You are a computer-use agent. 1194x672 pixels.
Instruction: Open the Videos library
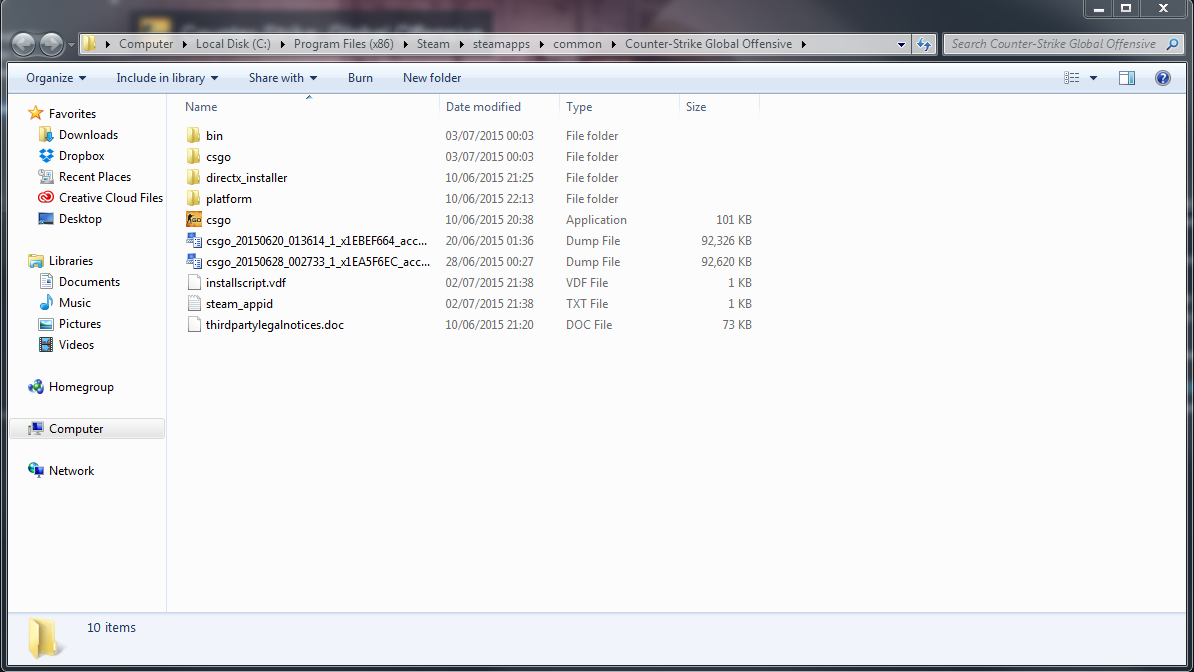tap(66, 344)
